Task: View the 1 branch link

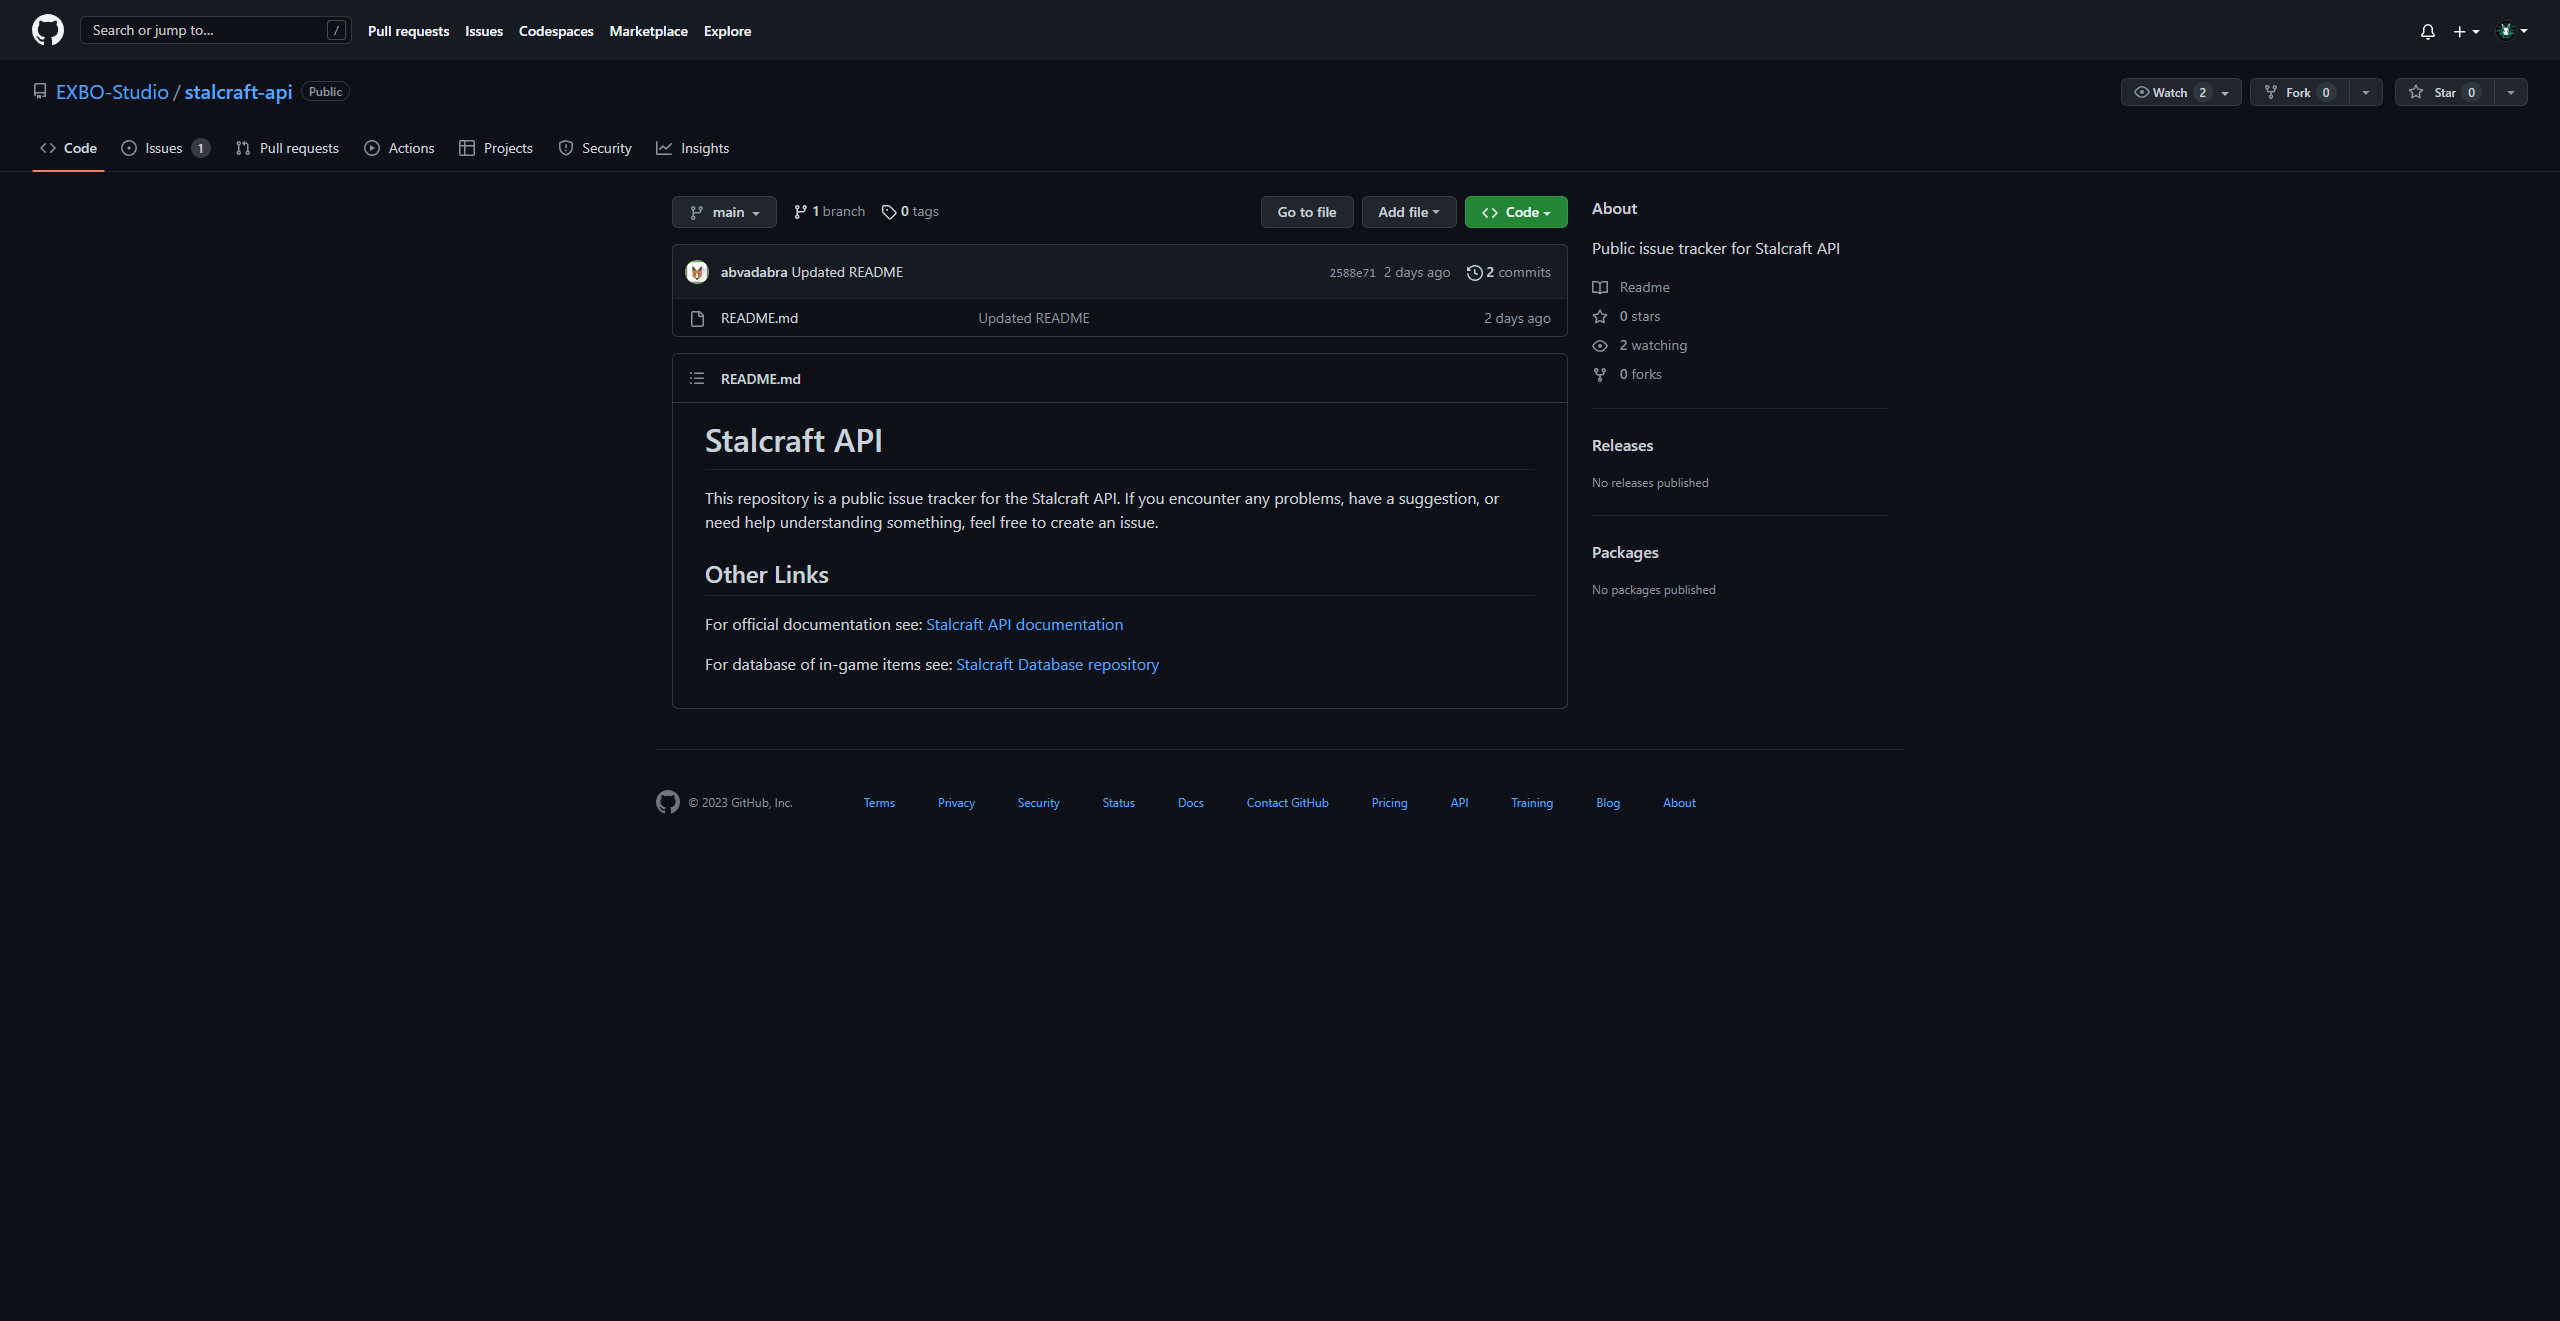Action: (829, 211)
